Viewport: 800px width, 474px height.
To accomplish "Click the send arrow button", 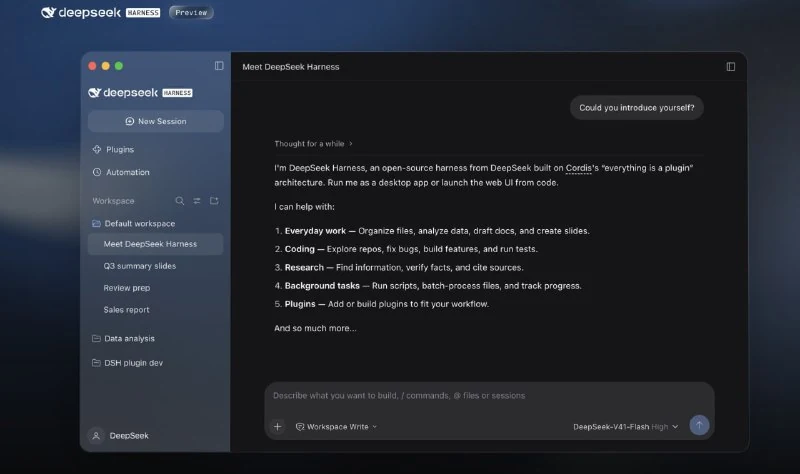I will point(699,425).
